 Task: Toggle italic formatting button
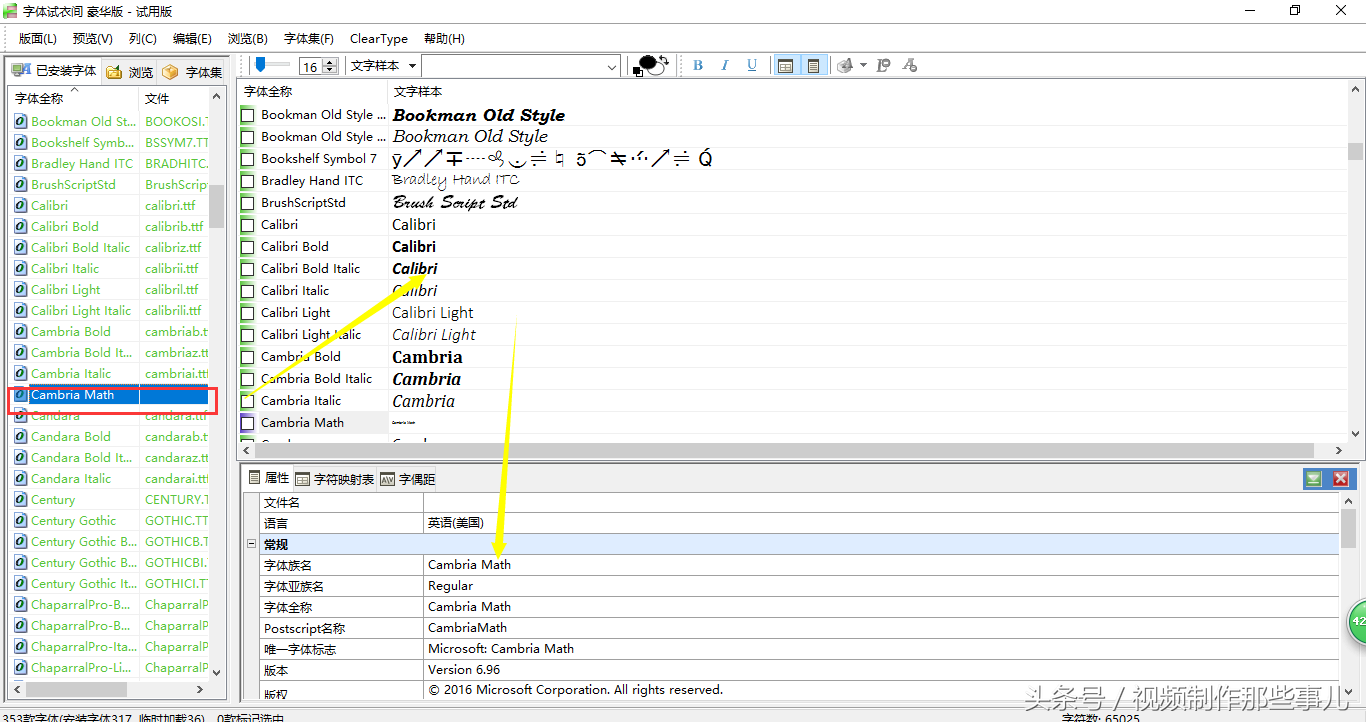click(x=725, y=66)
